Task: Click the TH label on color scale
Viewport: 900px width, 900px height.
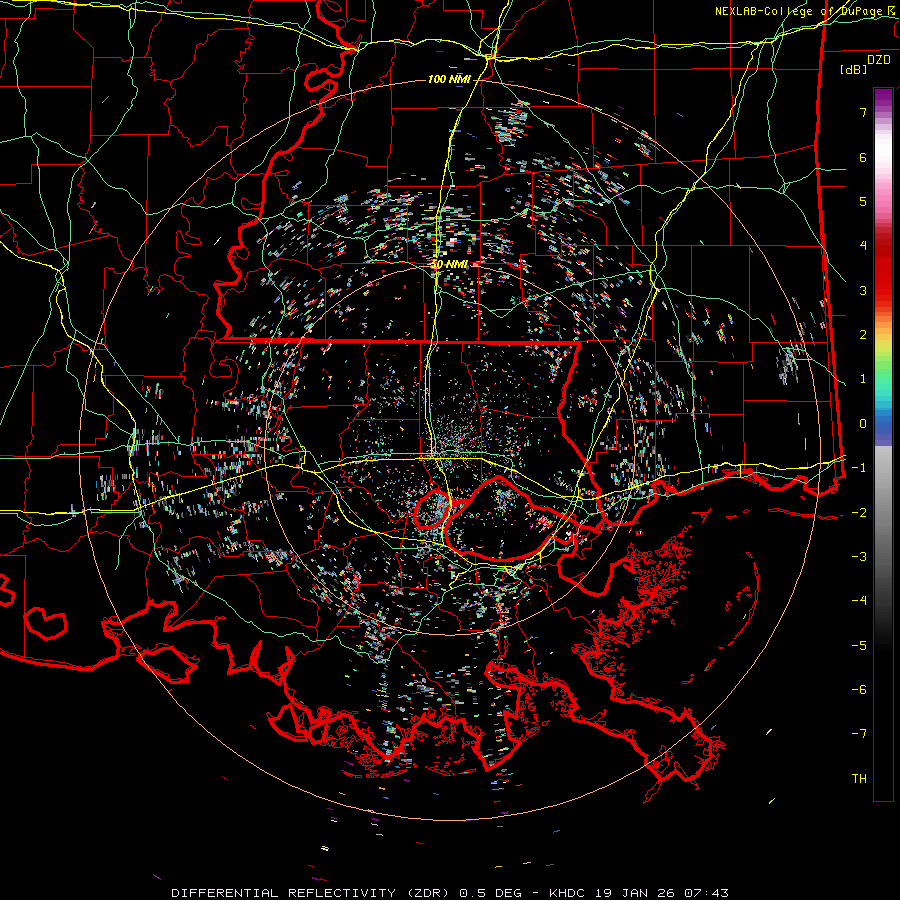Action: coord(859,779)
